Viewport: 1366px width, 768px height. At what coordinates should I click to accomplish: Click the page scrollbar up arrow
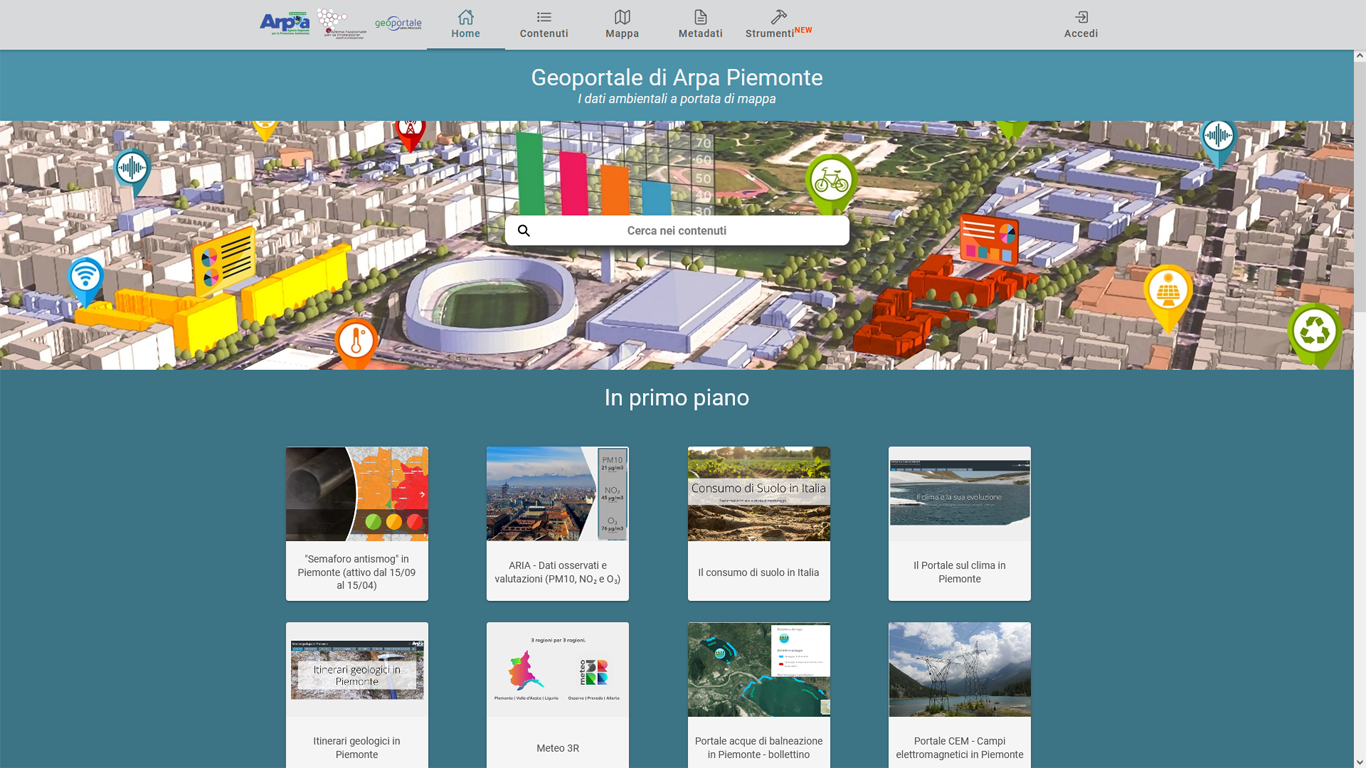pos(1359,56)
